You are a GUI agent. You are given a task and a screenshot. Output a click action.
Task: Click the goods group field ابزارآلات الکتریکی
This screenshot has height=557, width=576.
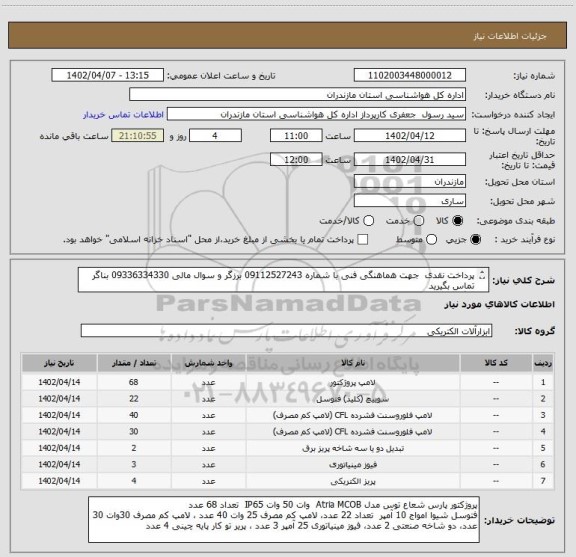pos(286,331)
